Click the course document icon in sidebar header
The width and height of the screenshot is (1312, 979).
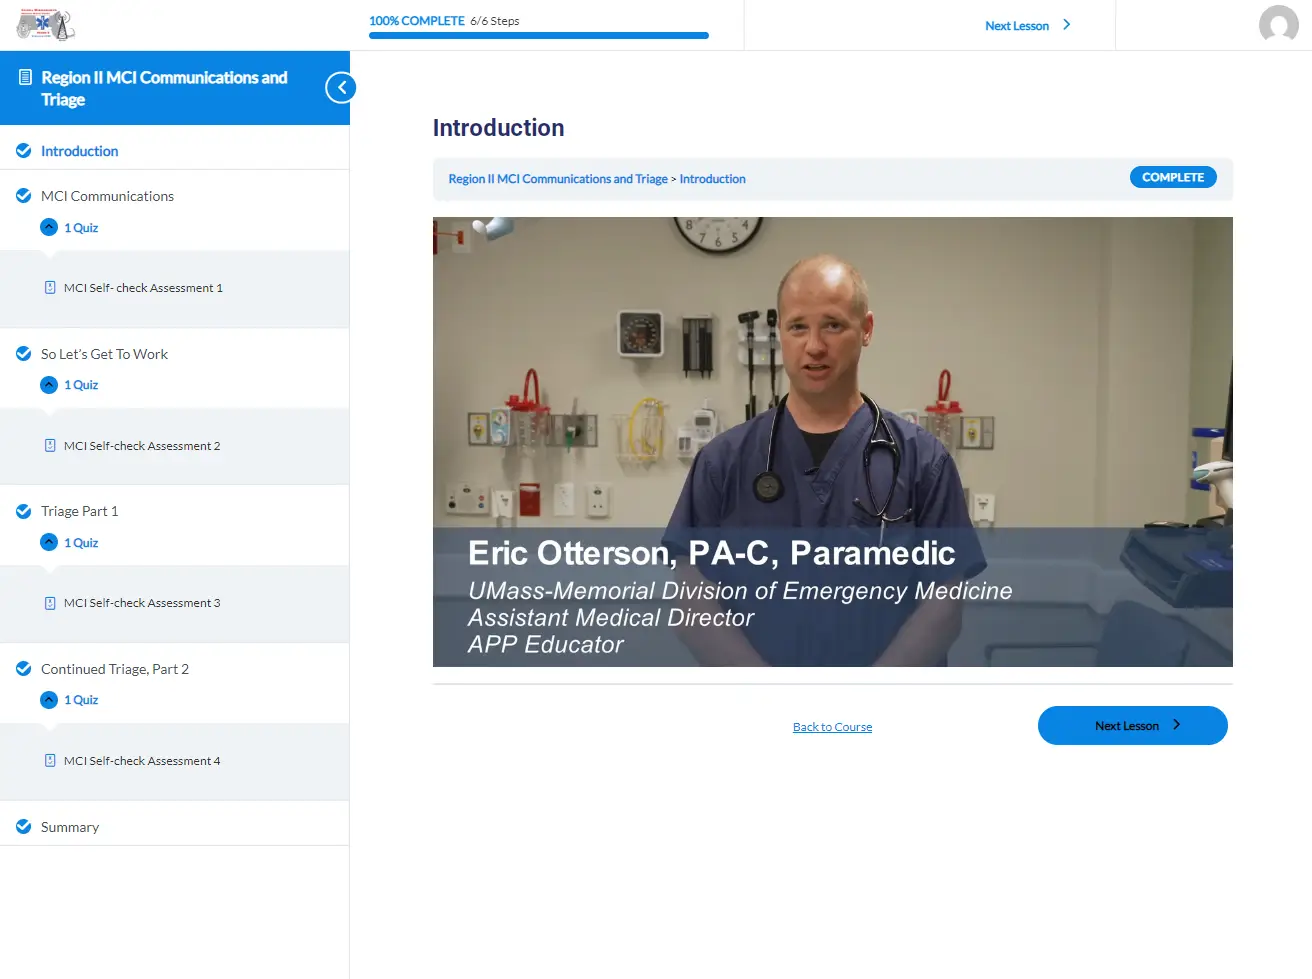click(26, 78)
